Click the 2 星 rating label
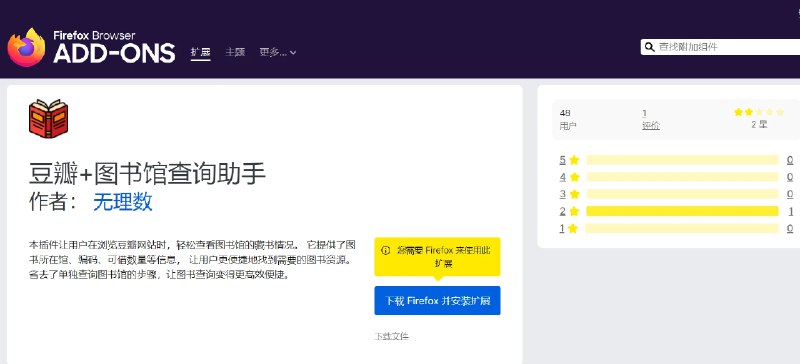This screenshot has width=800, height=364. tap(759, 124)
